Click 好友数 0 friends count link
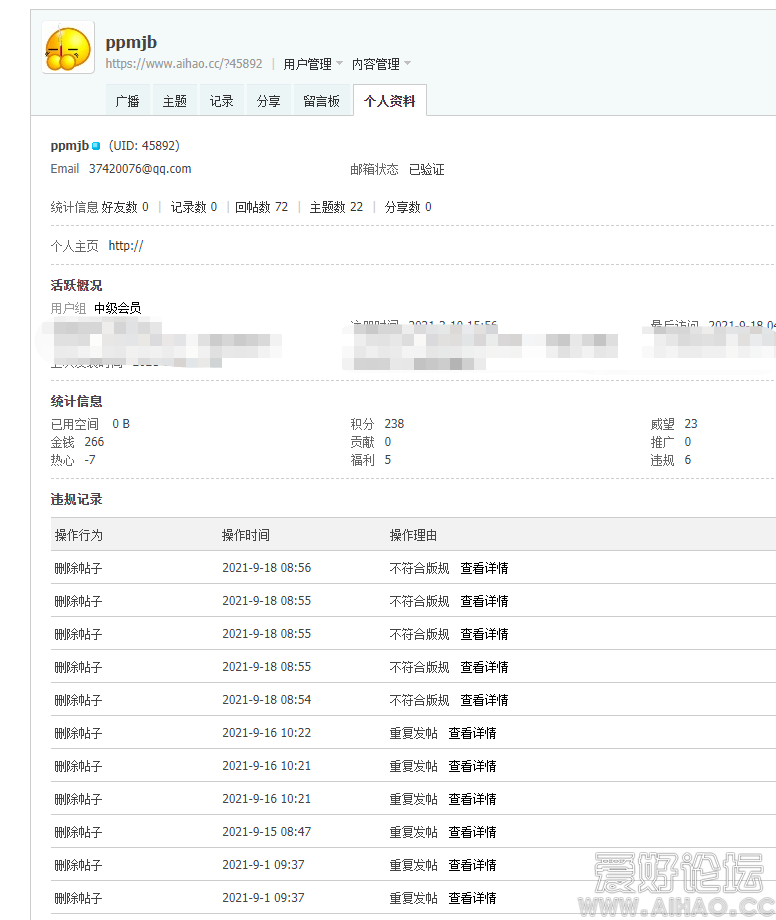This screenshot has width=776, height=920. pos(124,207)
